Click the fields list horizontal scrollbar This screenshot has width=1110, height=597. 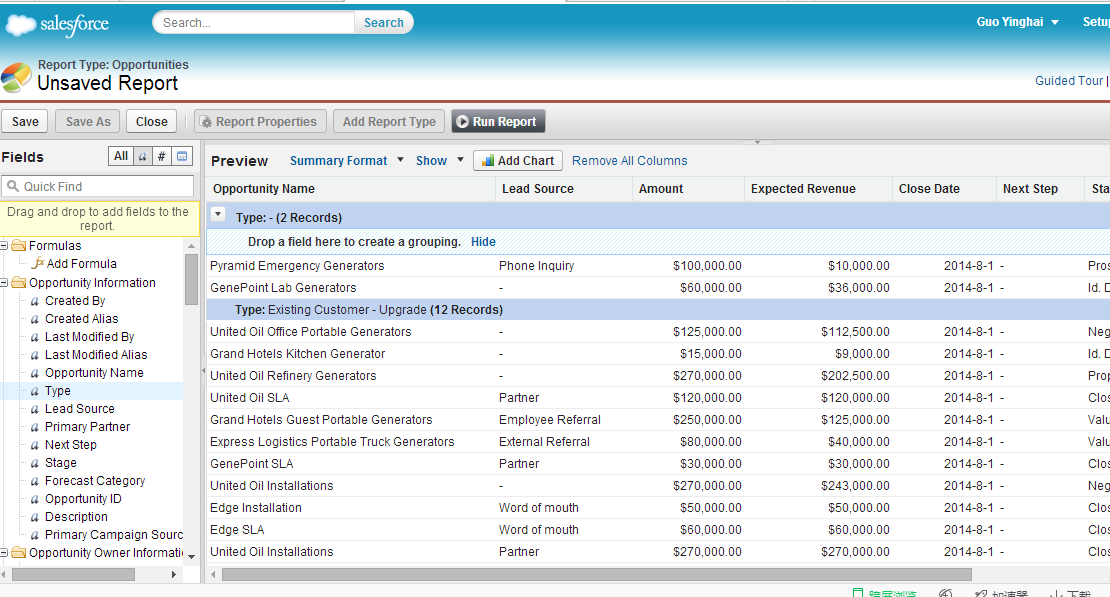[74, 574]
